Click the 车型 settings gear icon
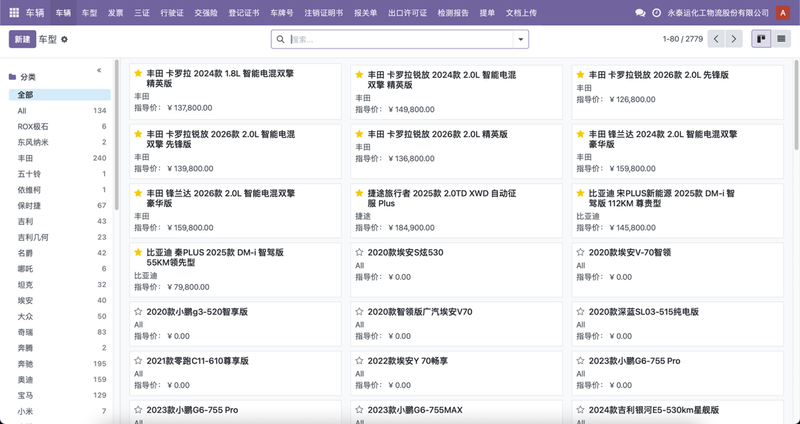The height and width of the screenshot is (424, 800). pos(65,39)
